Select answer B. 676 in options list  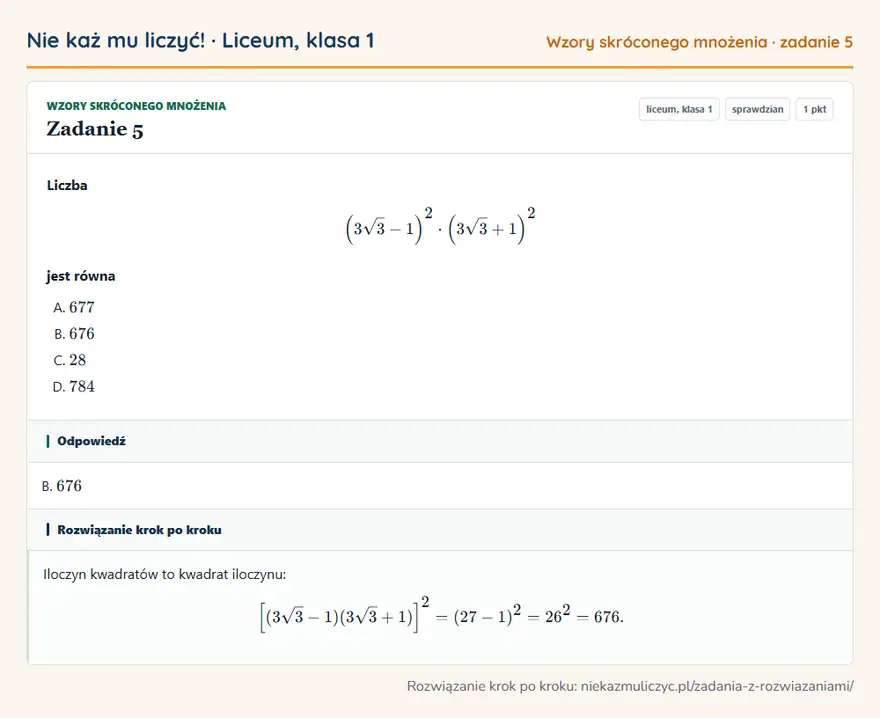74,334
